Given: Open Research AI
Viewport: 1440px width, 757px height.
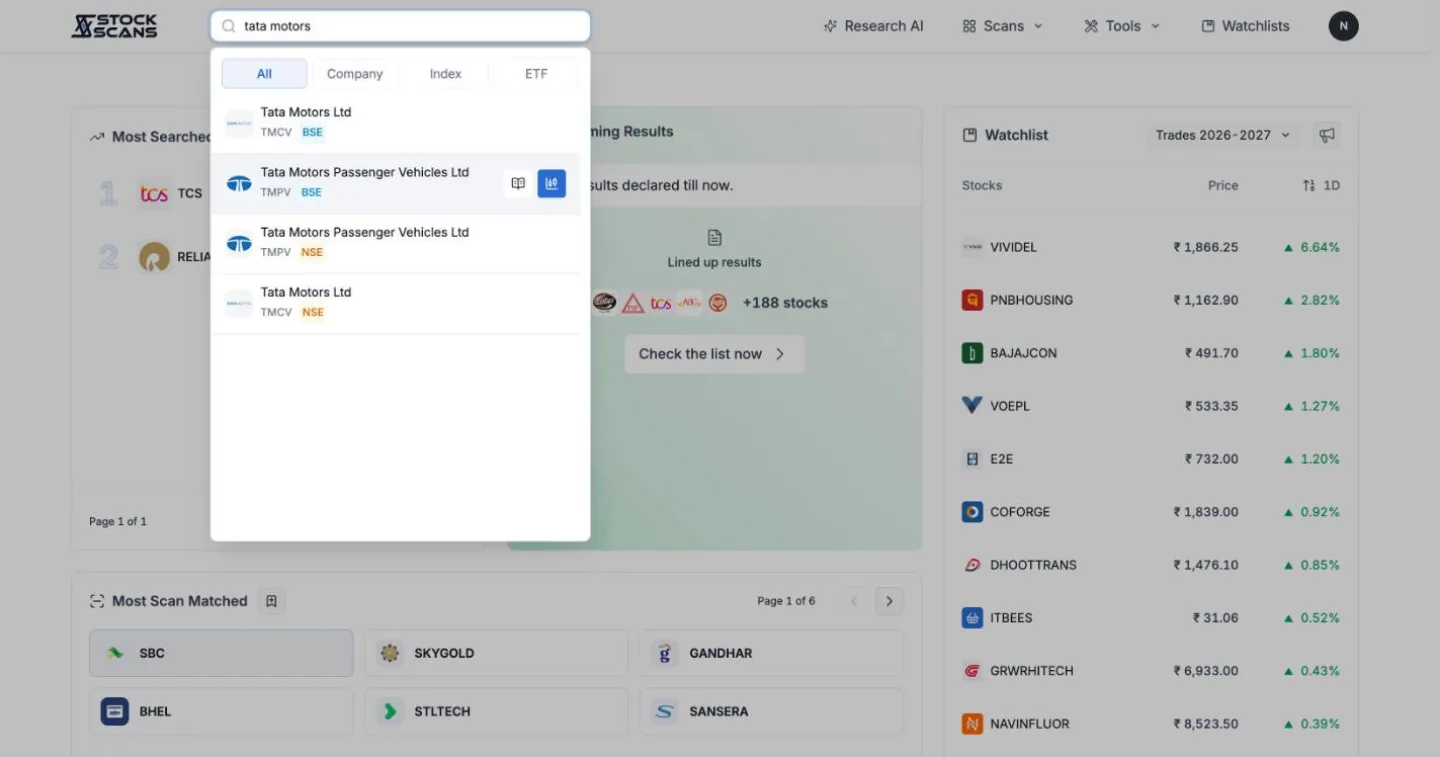Looking at the screenshot, I should point(873,26).
